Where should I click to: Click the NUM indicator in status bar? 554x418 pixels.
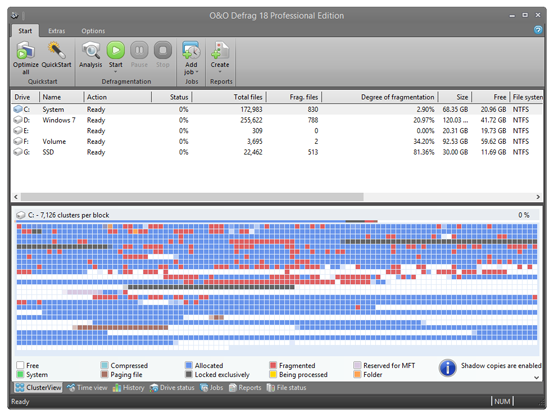502,401
